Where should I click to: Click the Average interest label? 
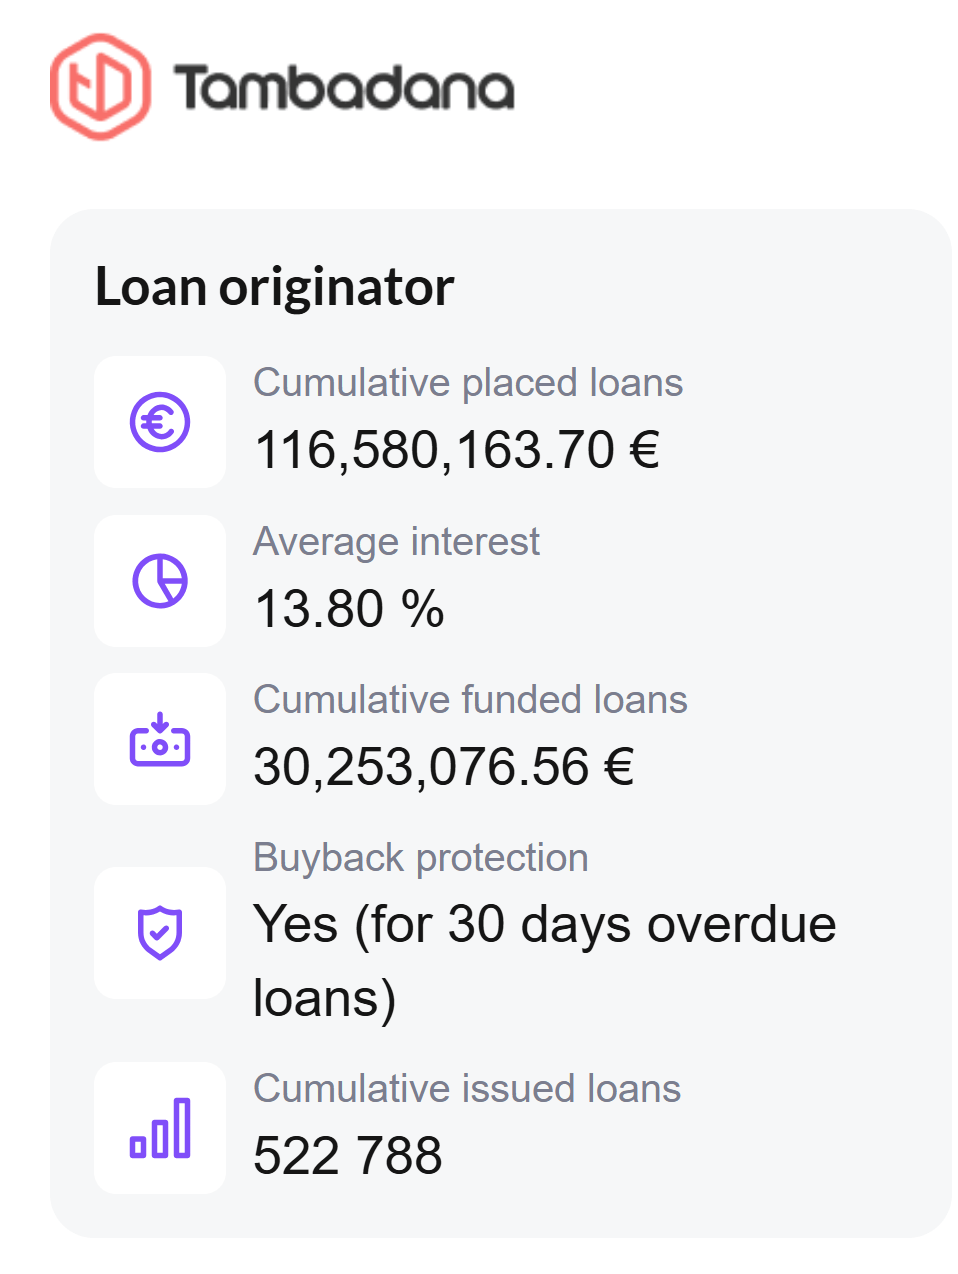(396, 542)
